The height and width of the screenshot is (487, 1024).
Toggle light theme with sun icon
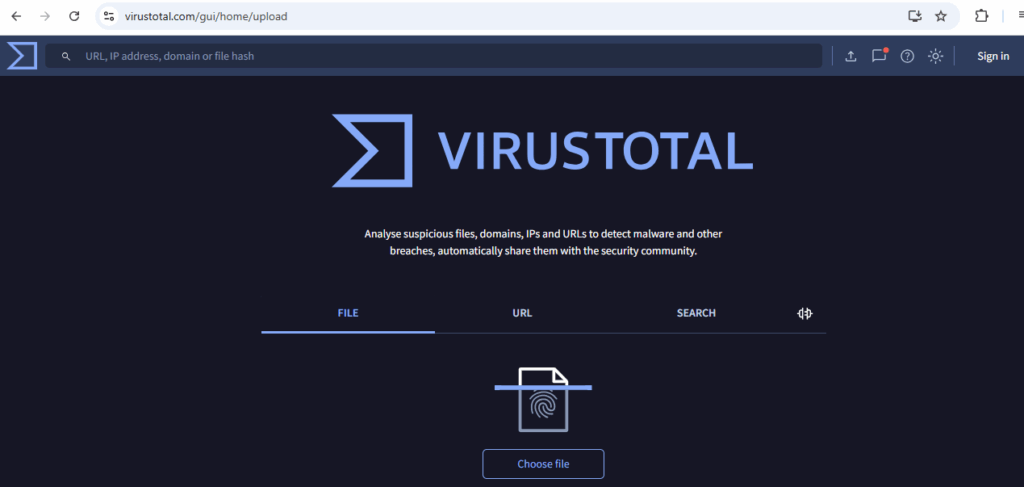[x=936, y=56]
